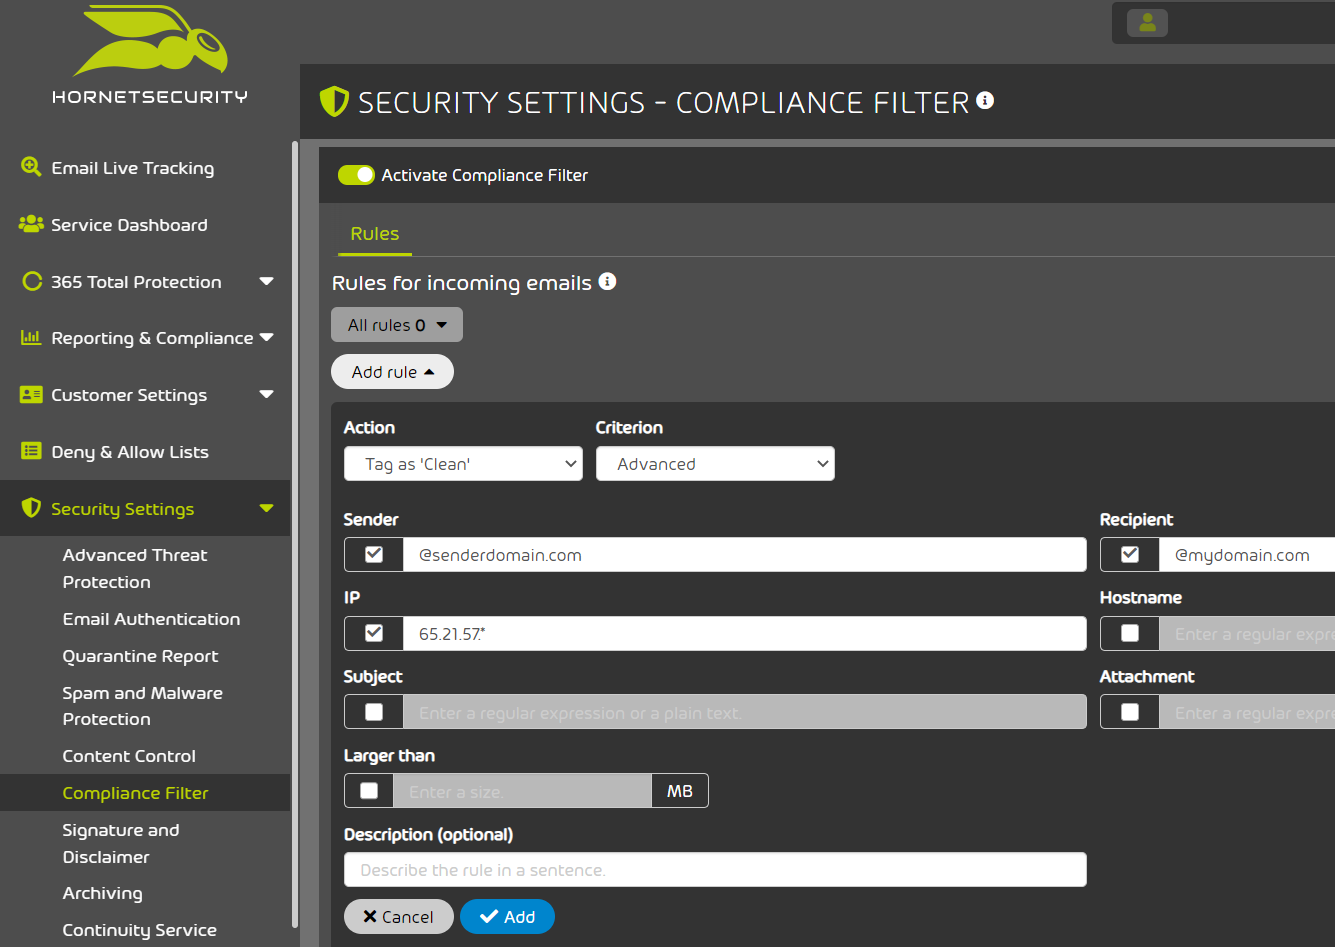Image resolution: width=1335 pixels, height=947 pixels.
Task: Enable the Attachment checkbox
Action: [1130, 712]
